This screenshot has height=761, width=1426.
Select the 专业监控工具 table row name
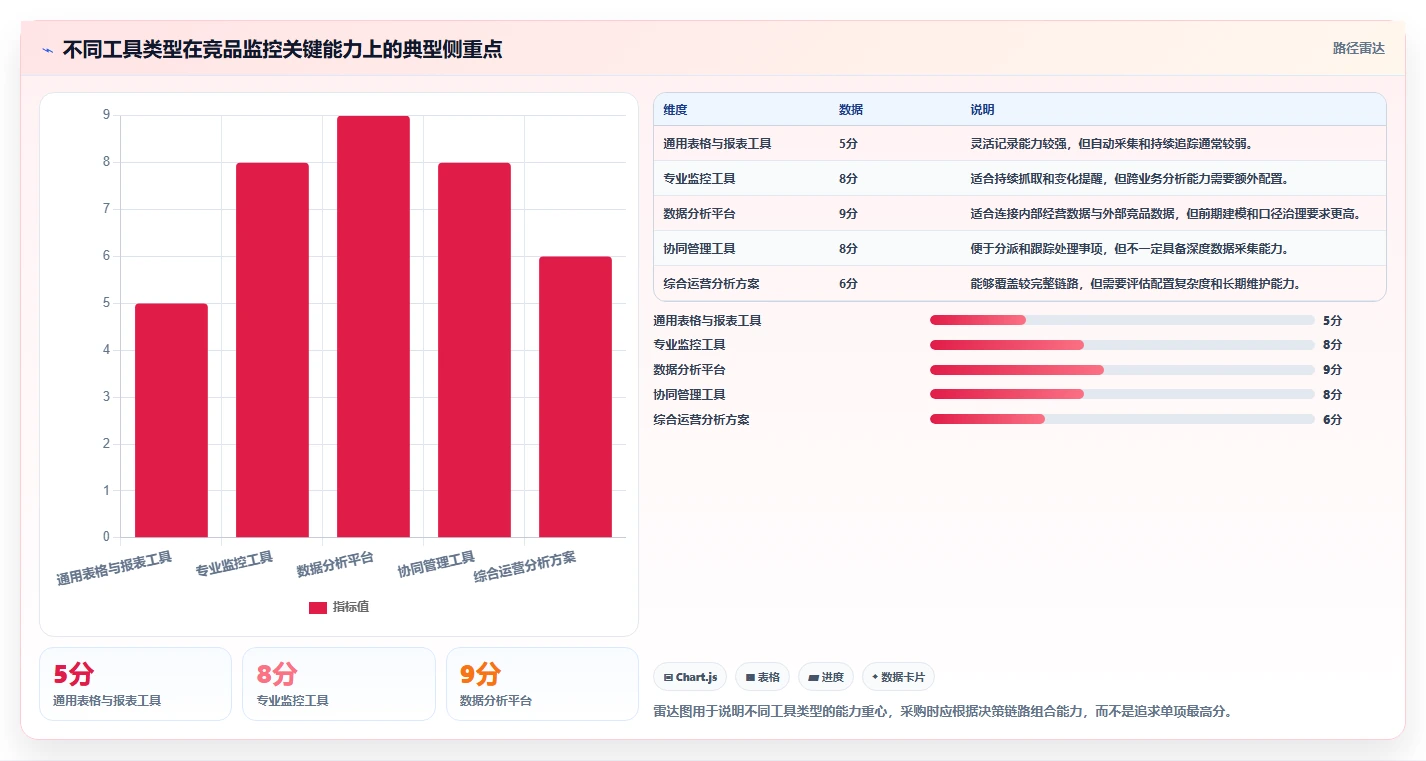(x=699, y=179)
